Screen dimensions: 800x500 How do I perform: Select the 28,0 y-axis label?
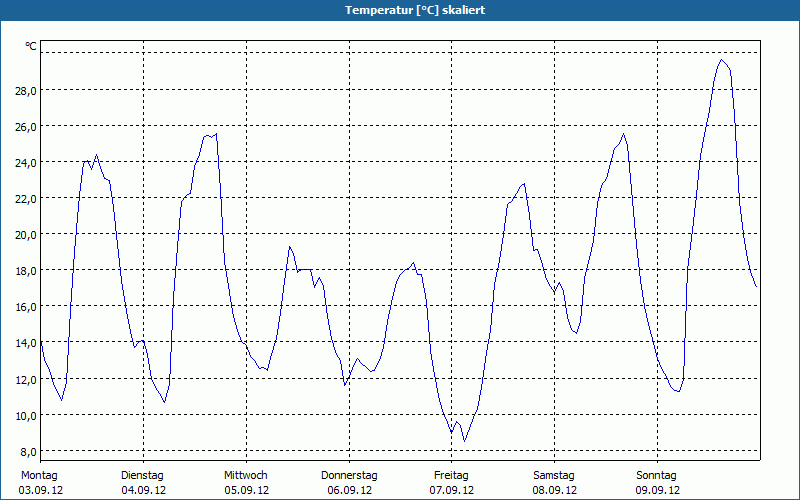(x=26, y=91)
